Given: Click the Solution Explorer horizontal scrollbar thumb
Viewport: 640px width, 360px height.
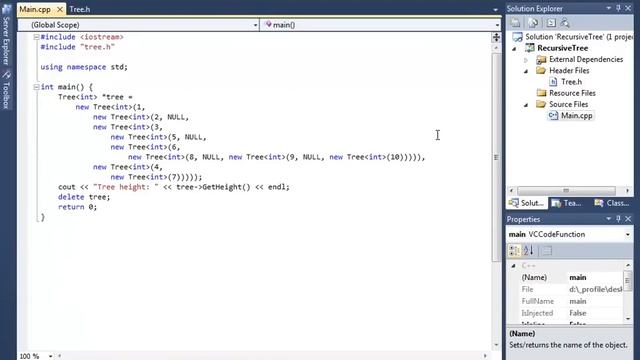Looking at the screenshot, I should [x=566, y=191].
